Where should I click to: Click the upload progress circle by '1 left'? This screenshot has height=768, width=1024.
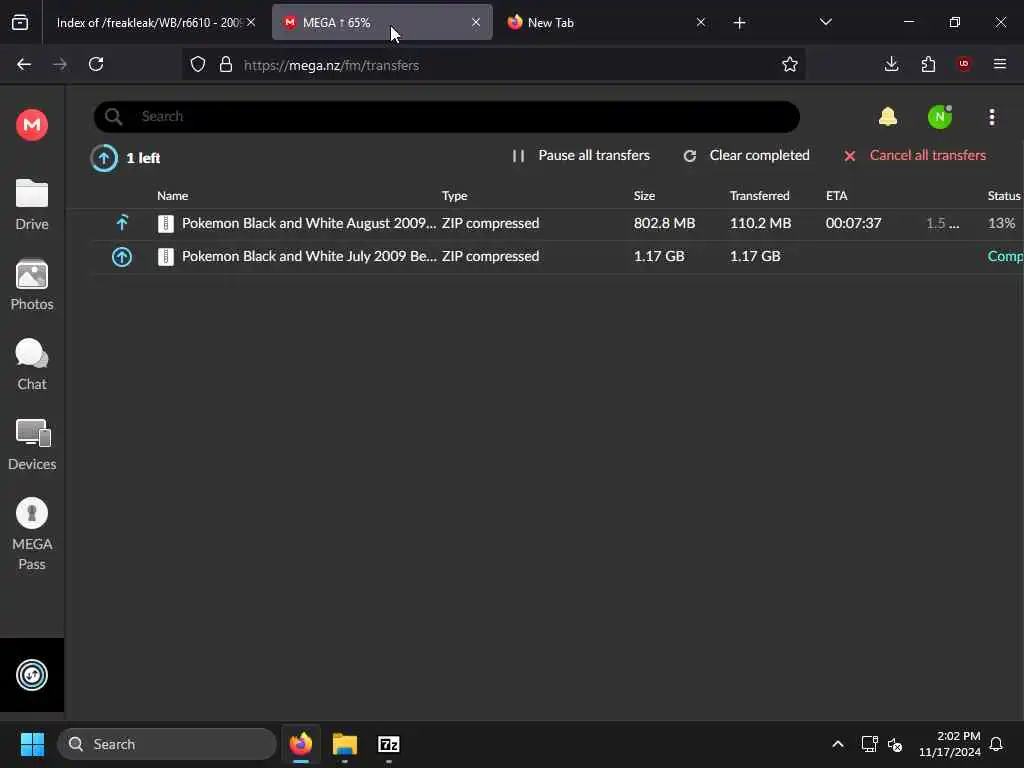point(104,157)
